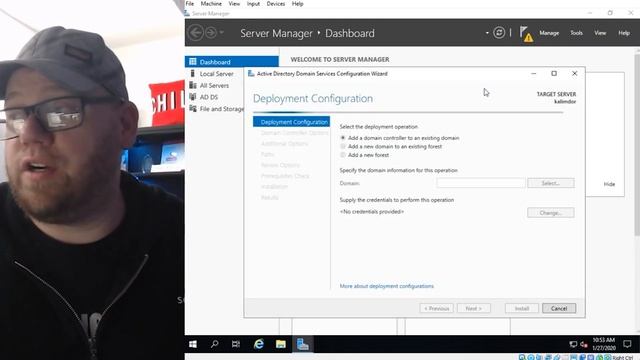640x360 pixels.
Task: Click the refresh icon in Server Manager header
Action: pyautogui.click(x=499, y=33)
